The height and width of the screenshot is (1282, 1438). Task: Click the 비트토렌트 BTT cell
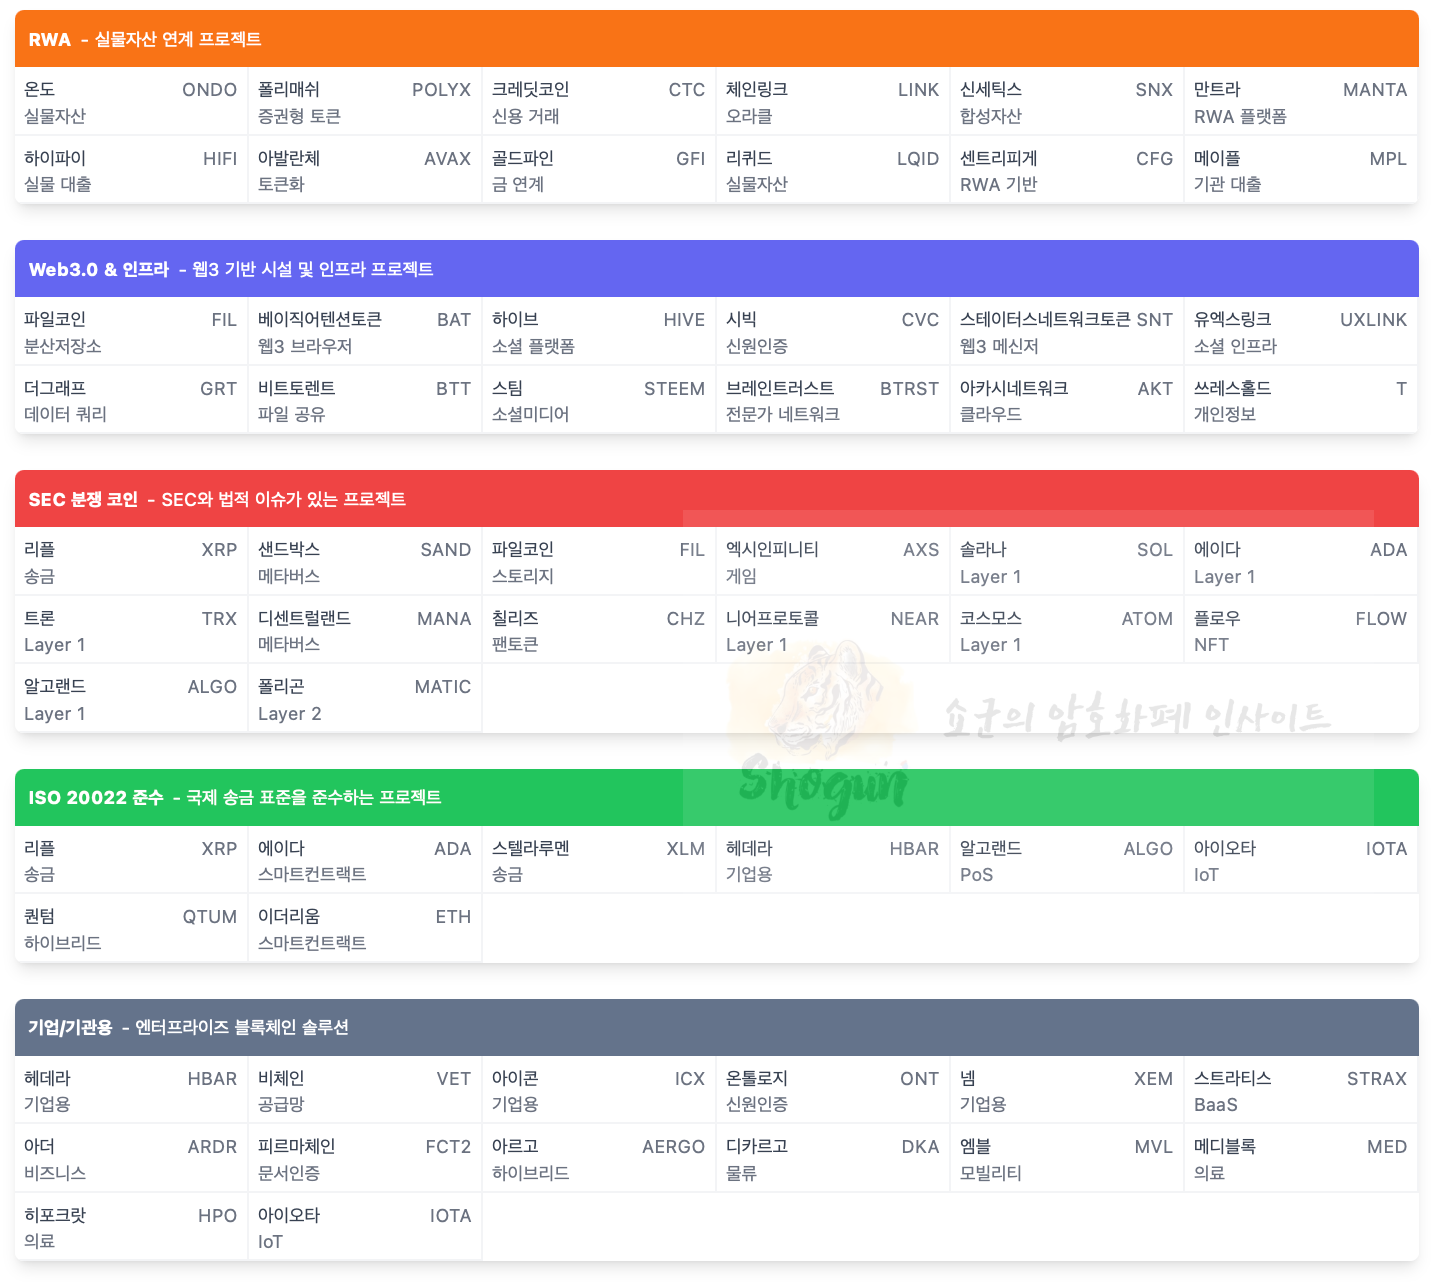tap(365, 400)
